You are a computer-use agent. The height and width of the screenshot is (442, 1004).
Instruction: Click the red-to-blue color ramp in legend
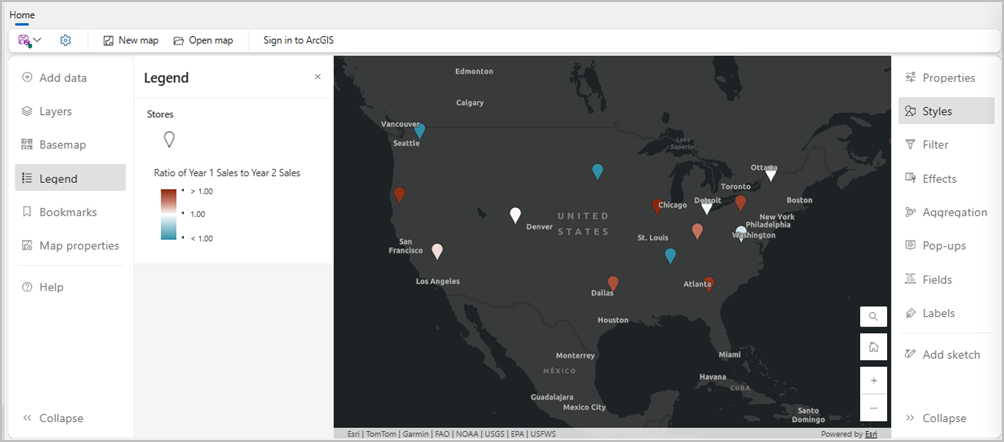(168, 215)
